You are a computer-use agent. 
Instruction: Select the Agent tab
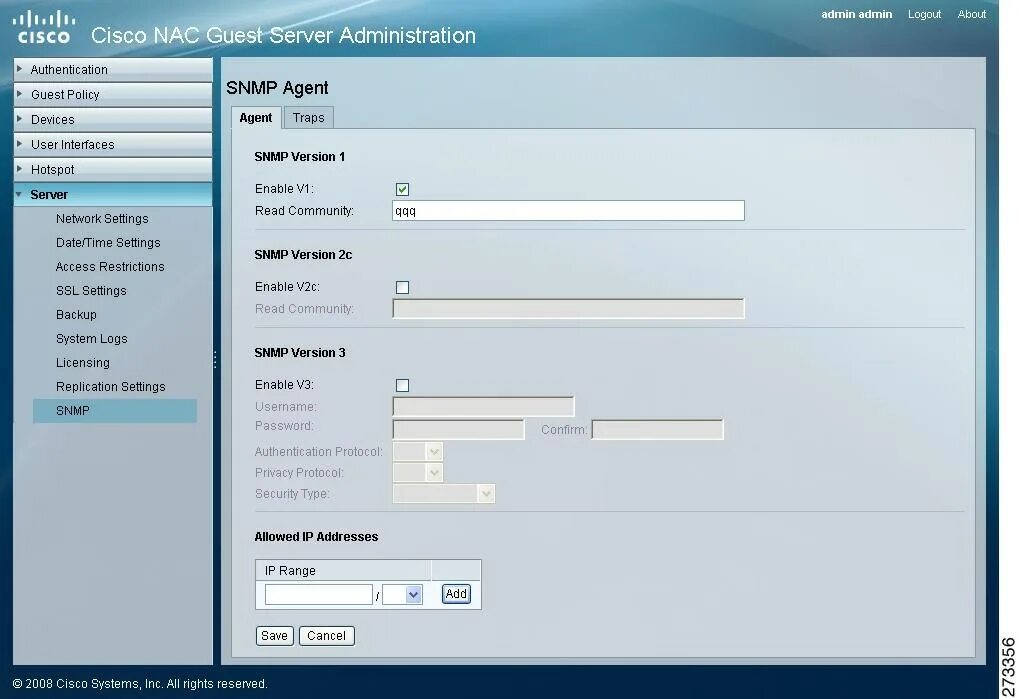click(x=255, y=118)
